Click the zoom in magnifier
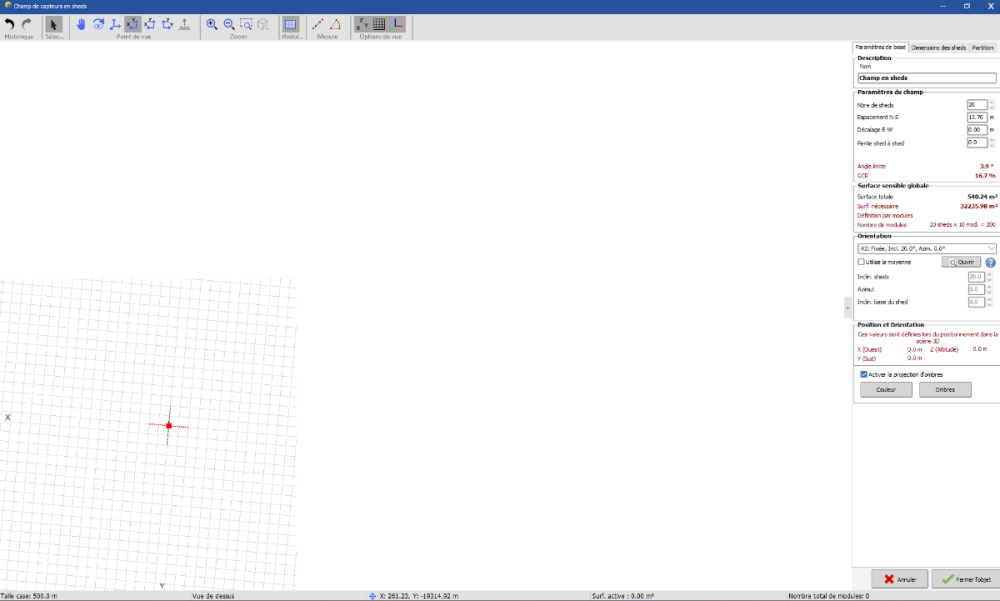 pos(212,24)
